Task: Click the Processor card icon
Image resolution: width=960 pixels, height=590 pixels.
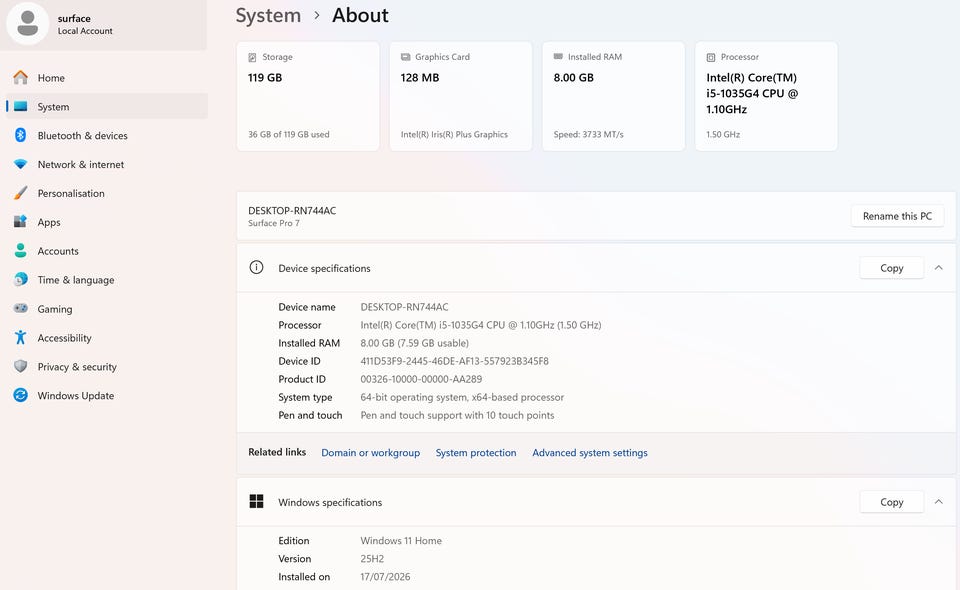Action: 711,57
